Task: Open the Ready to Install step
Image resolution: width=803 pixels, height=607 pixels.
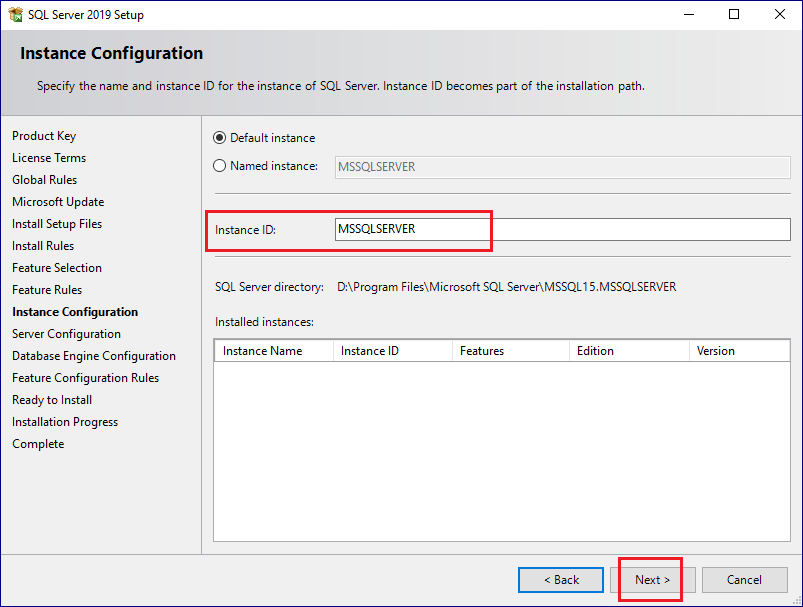Action: tap(52, 400)
